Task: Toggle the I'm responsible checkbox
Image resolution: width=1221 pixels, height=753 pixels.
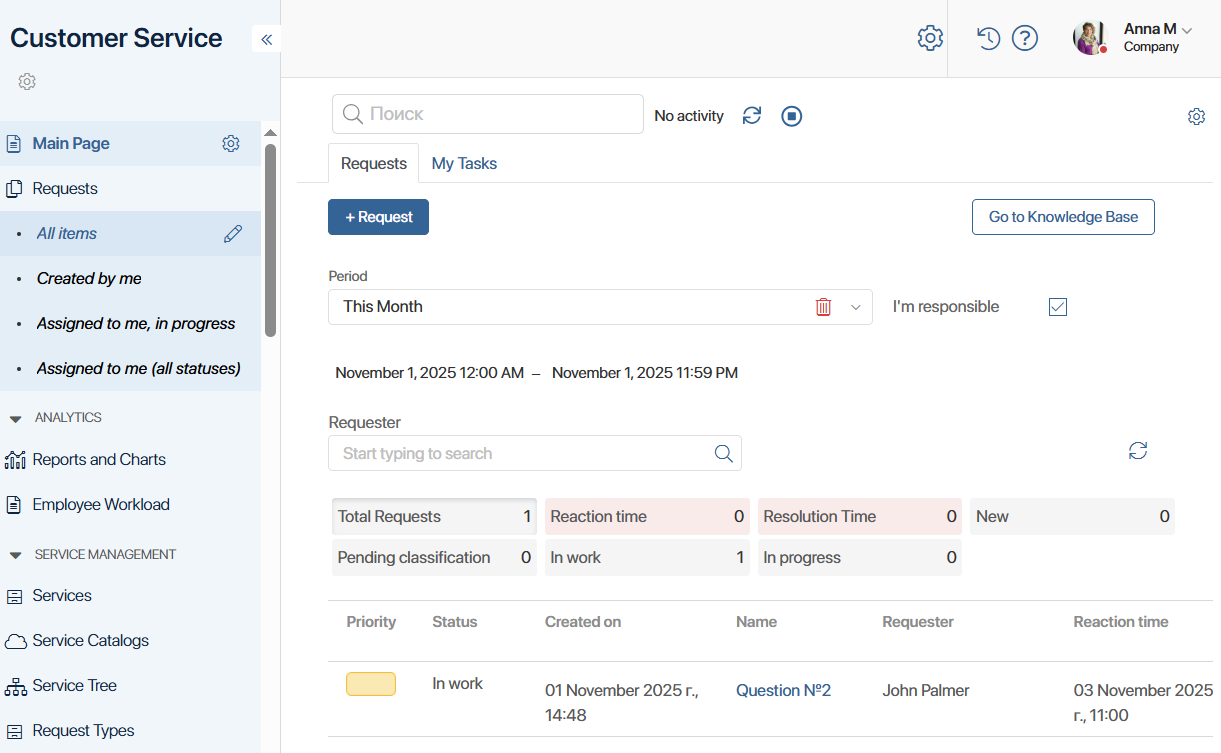Action: (x=1058, y=307)
